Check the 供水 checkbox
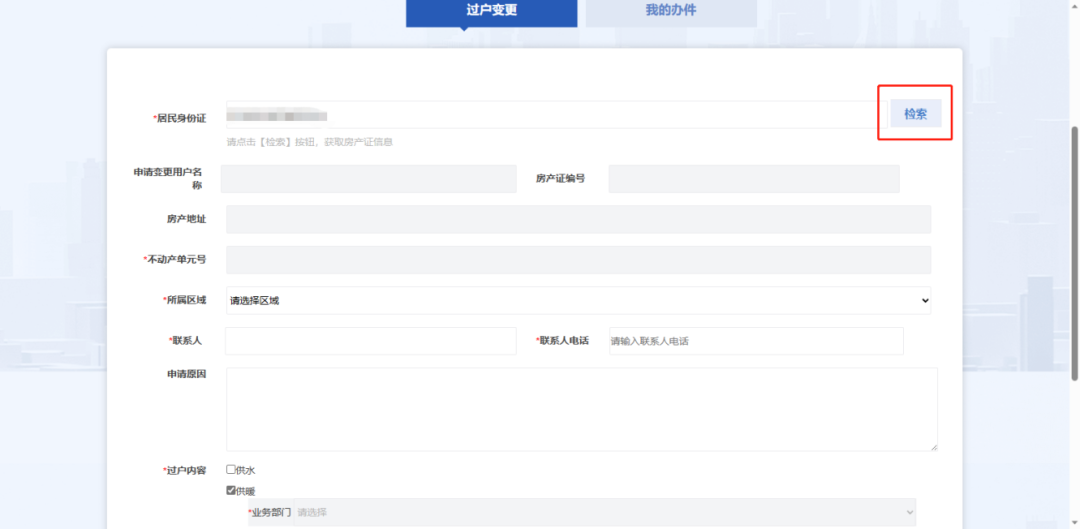The image size is (1080, 529). pos(231,469)
